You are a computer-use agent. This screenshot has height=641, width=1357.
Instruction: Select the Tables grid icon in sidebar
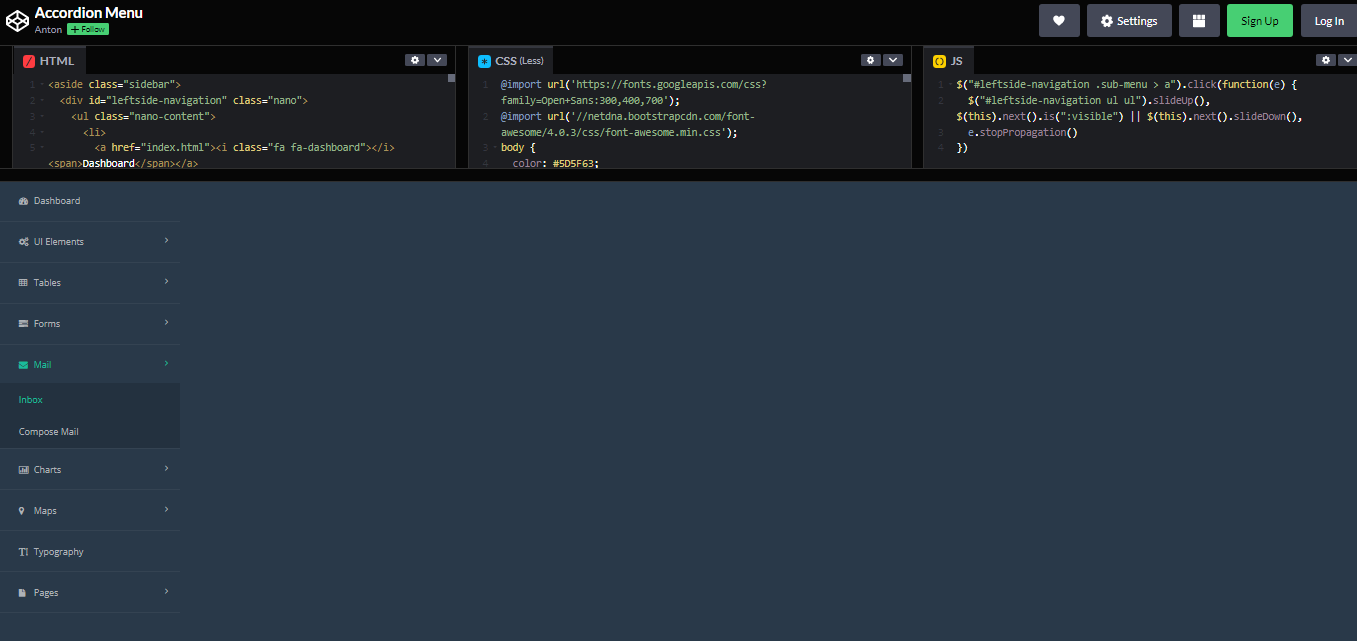[21, 282]
